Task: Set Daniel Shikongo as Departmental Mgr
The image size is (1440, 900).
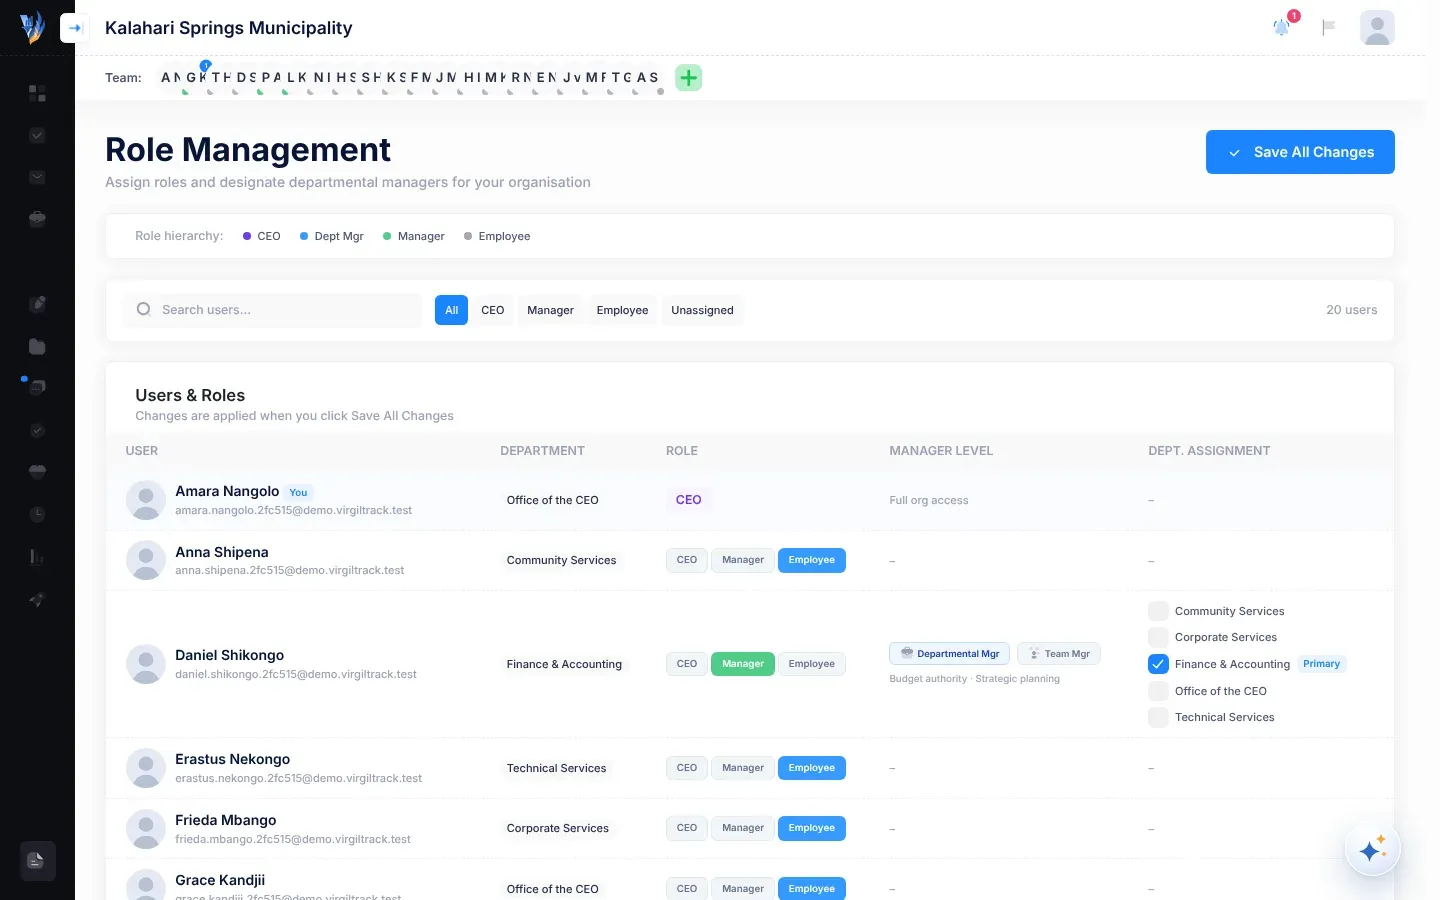Action: pos(949,654)
